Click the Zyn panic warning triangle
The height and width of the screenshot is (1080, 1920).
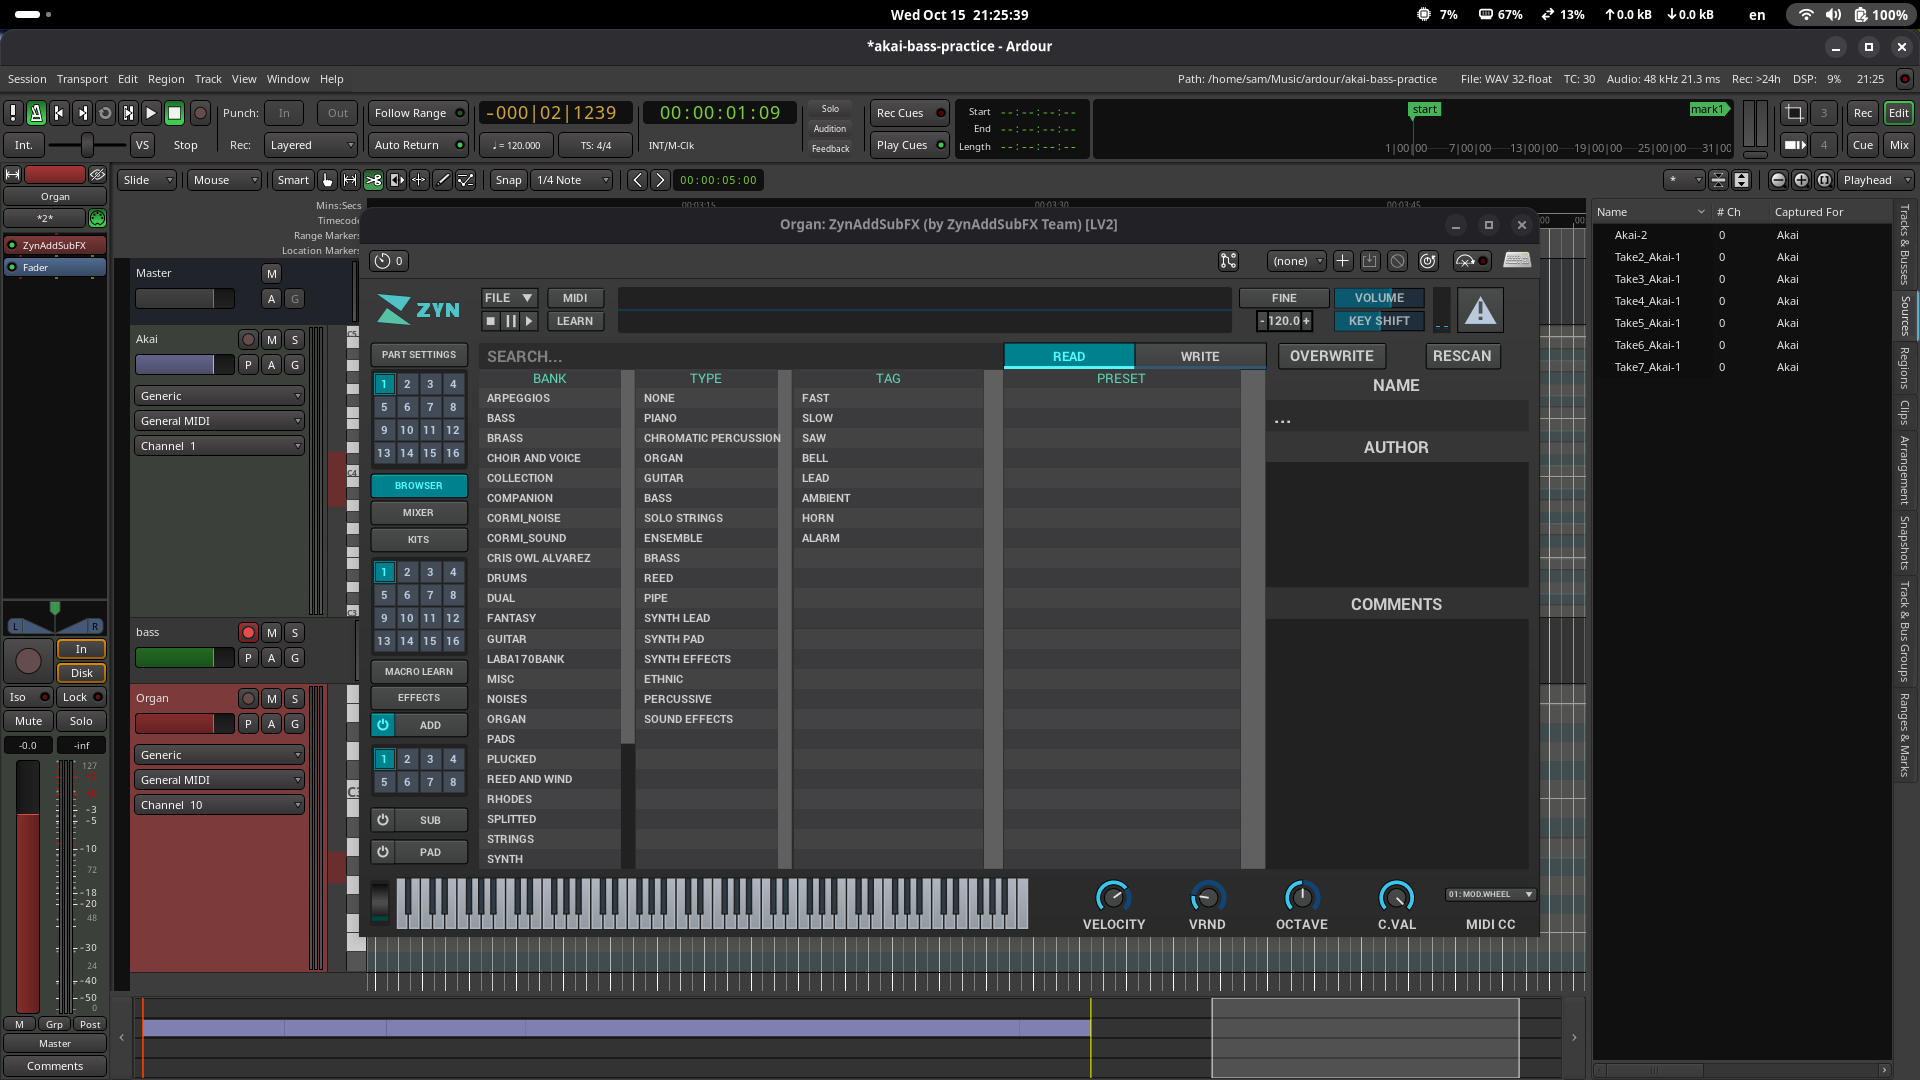[1480, 311]
